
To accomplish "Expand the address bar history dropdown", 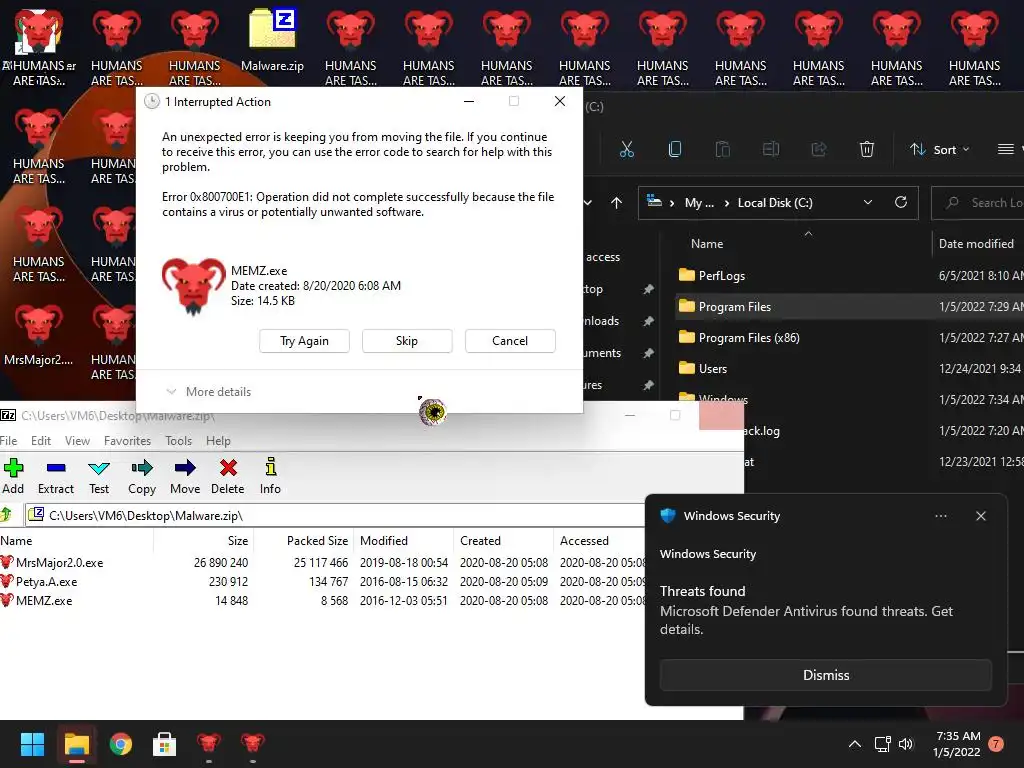I will tap(868, 202).
